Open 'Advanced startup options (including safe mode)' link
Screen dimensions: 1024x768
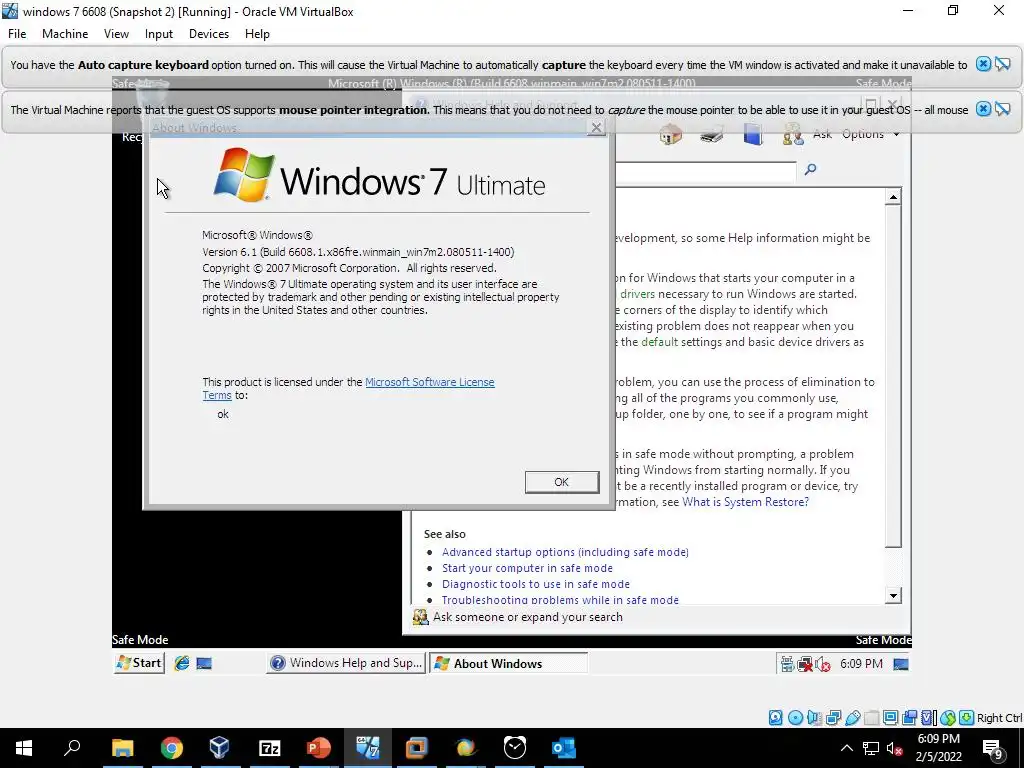click(565, 552)
